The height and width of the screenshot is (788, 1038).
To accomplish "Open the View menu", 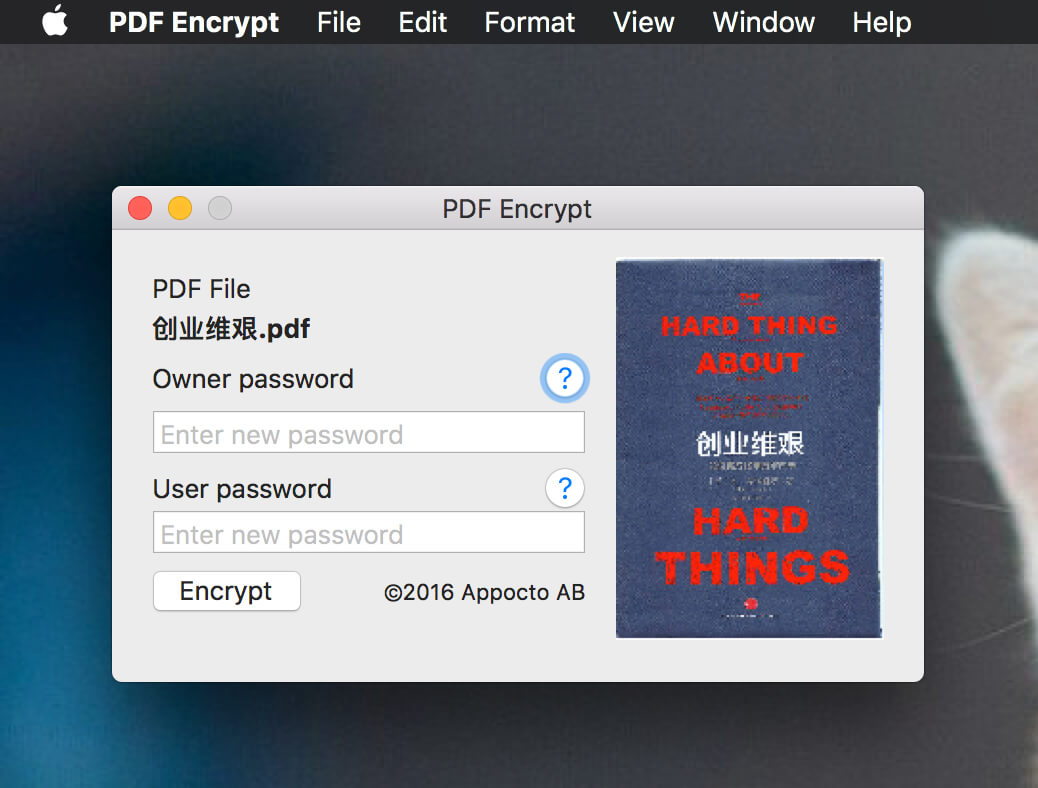I will point(643,23).
